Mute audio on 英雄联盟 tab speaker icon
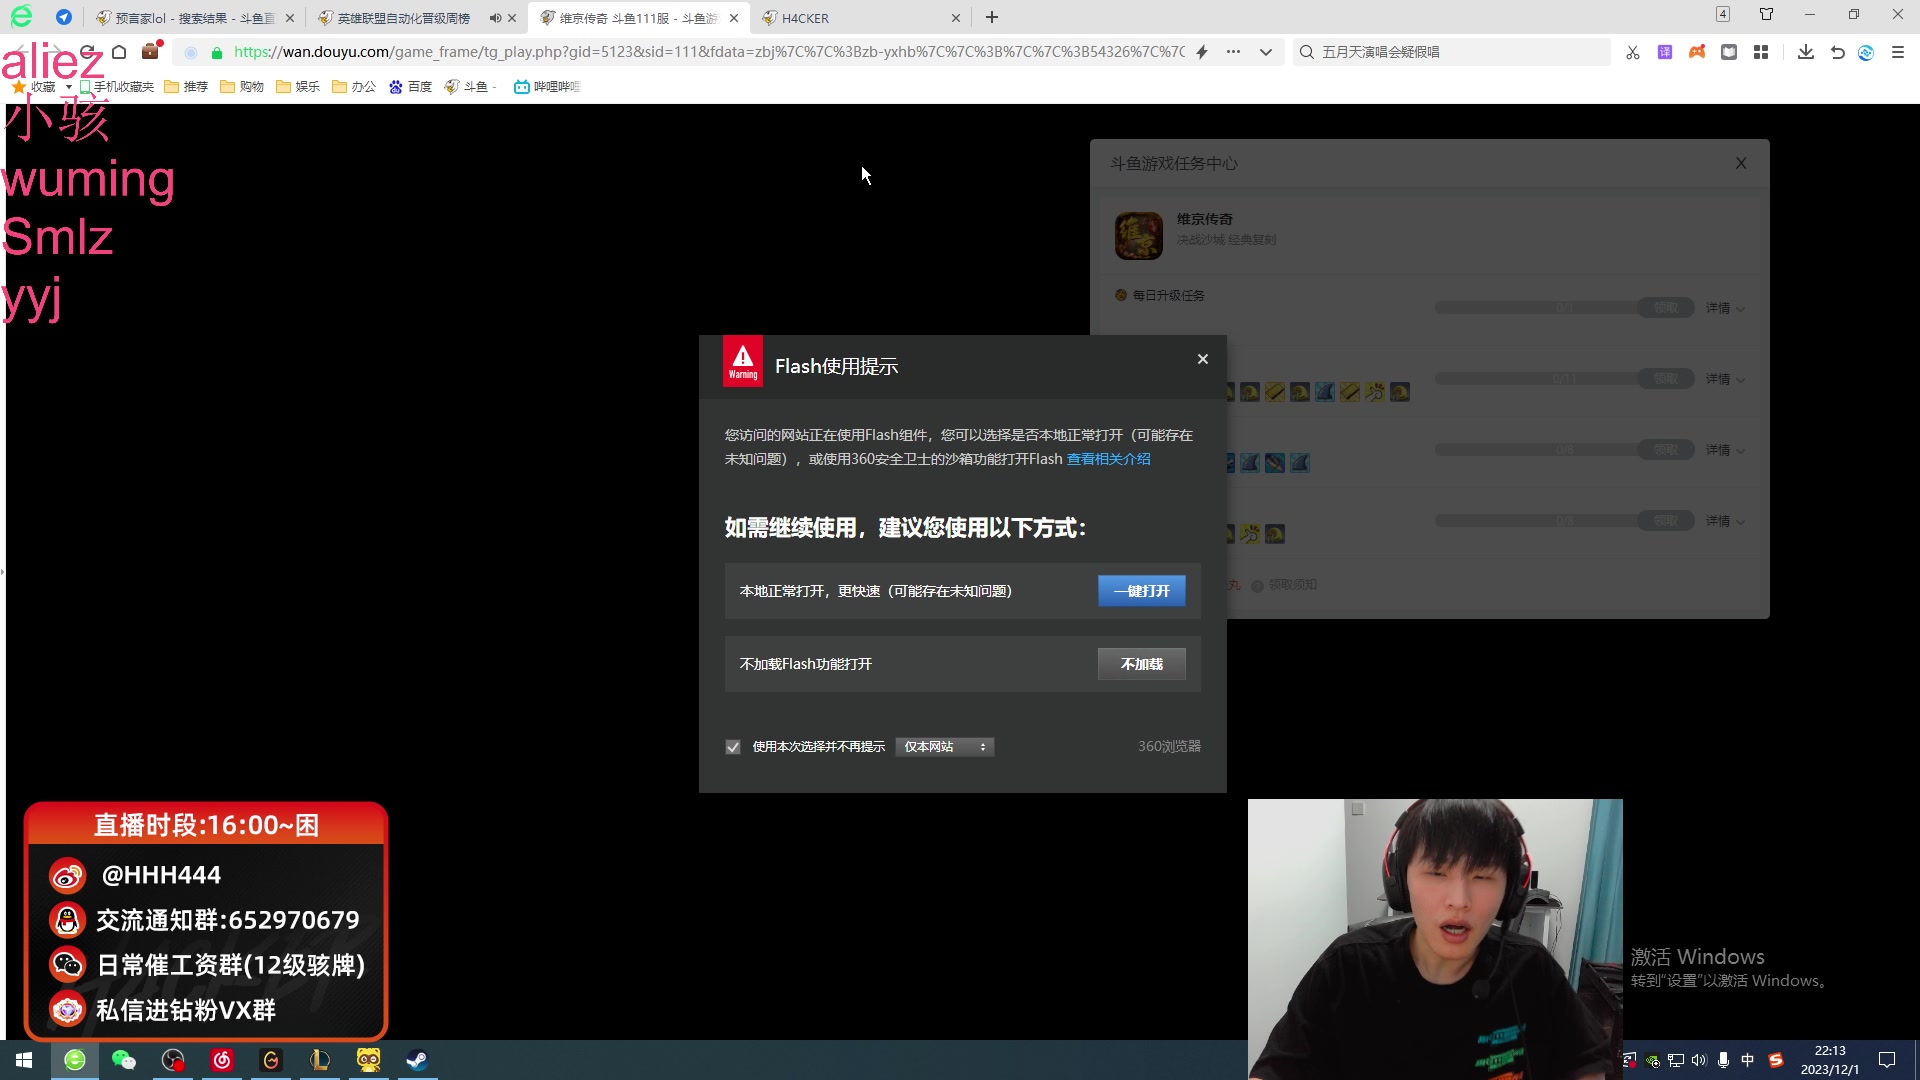The height and width of the screenshot is (1080, 1920). (495, 18)
